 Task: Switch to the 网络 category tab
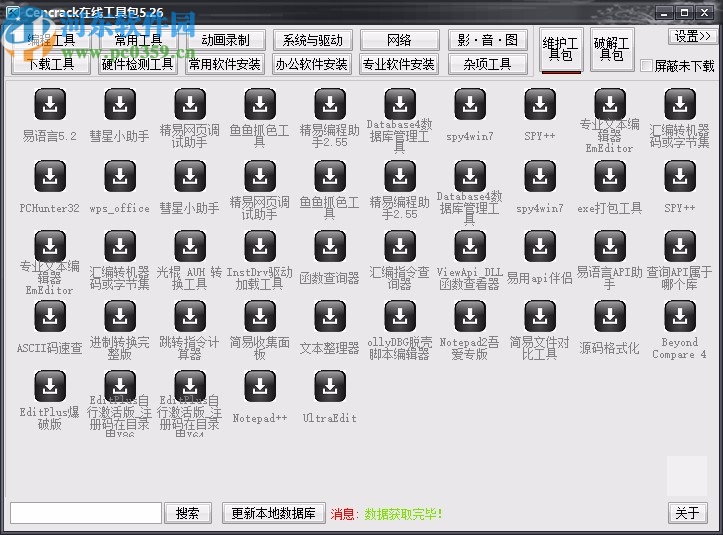tap(399, 40)
